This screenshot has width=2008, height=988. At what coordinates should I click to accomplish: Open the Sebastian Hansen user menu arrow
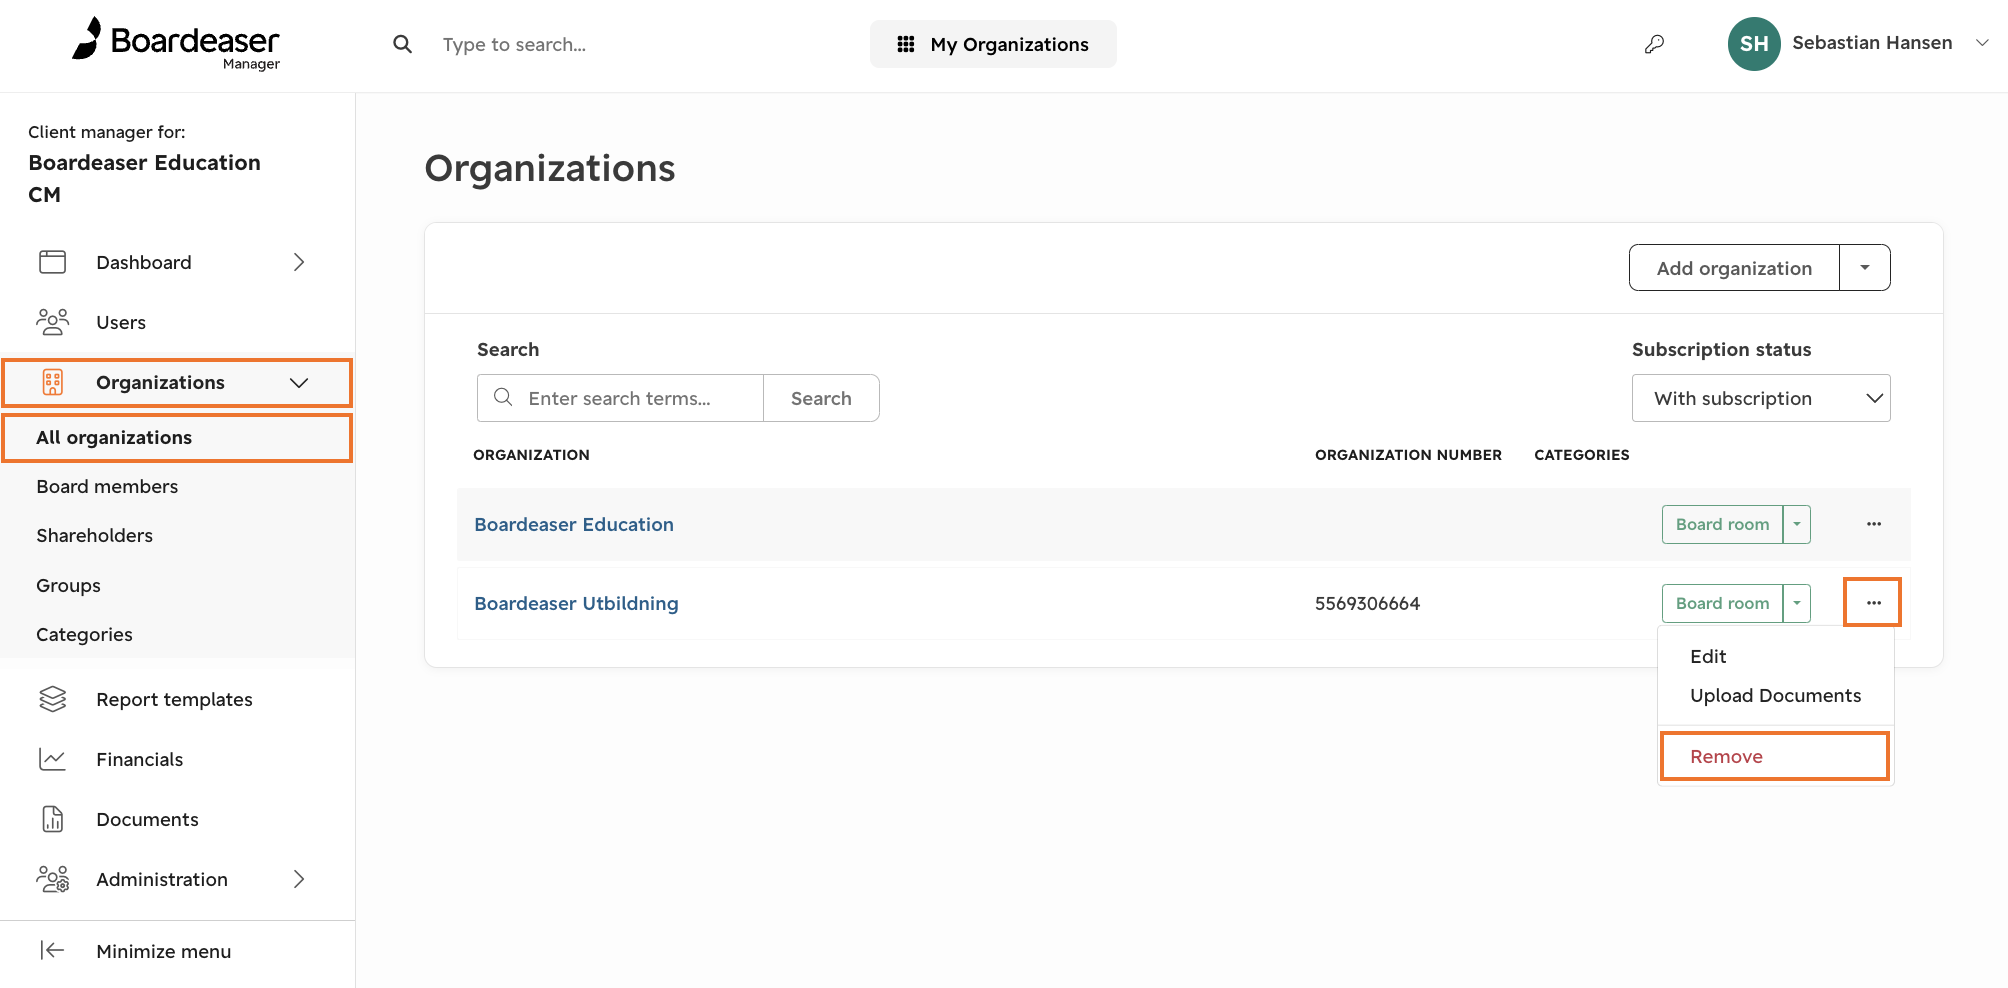coord(1982,43)
